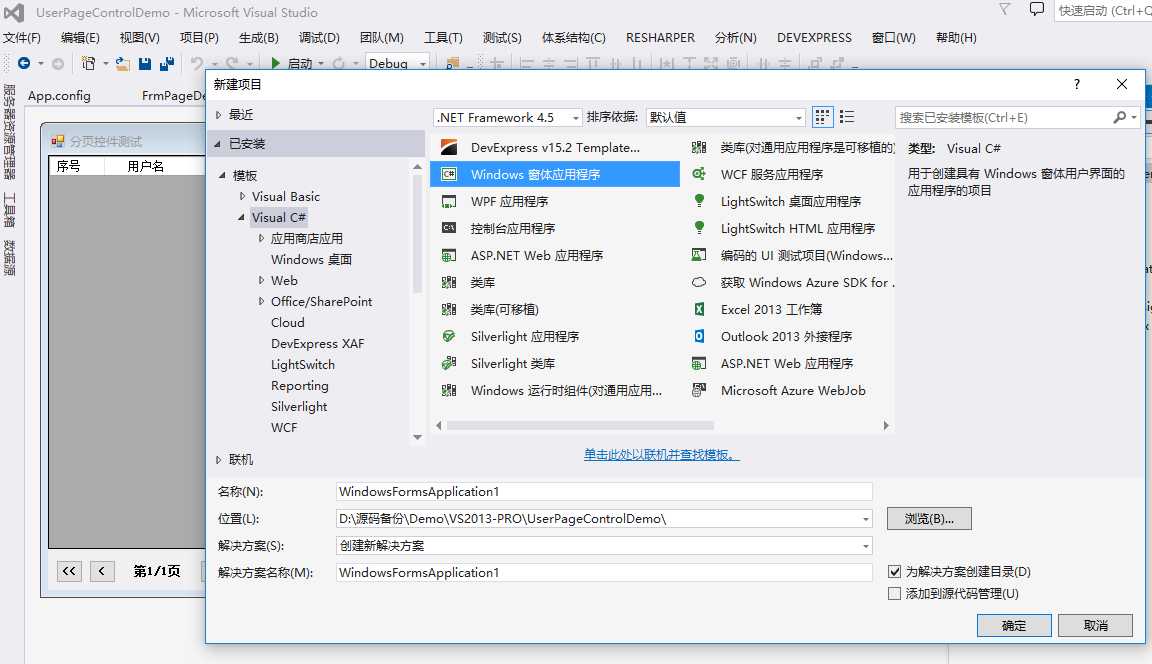Open the 编辑(E) menu
1152x664 pixels.
[80, 37]
